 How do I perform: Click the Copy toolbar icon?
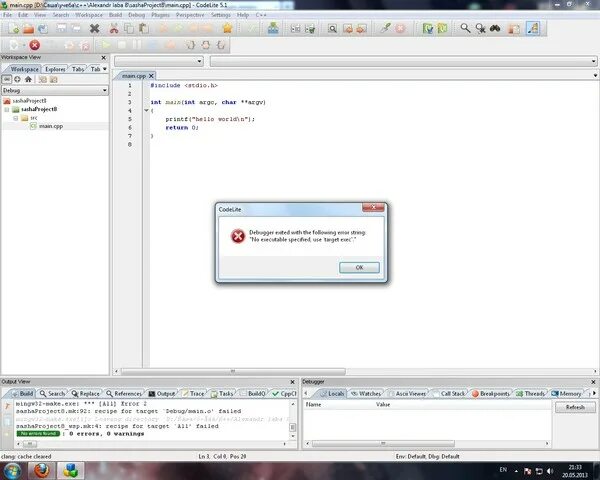coord(129,28)
